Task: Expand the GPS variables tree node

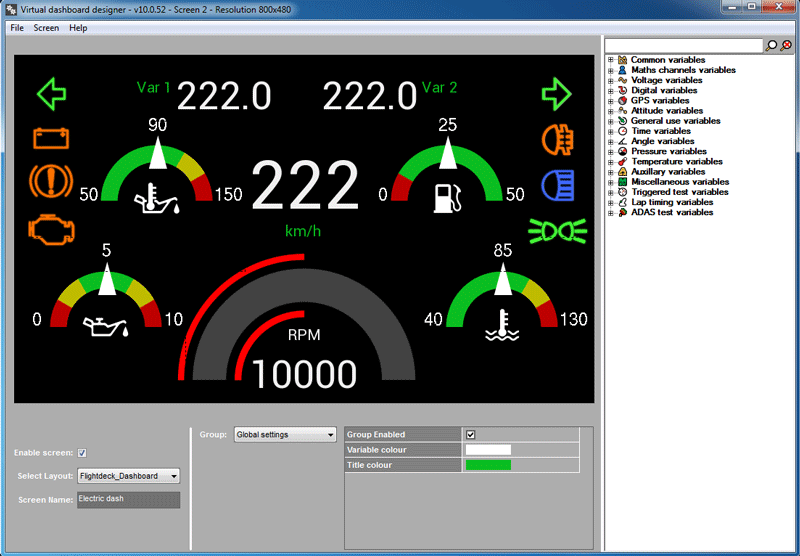Action: (611, 101)
